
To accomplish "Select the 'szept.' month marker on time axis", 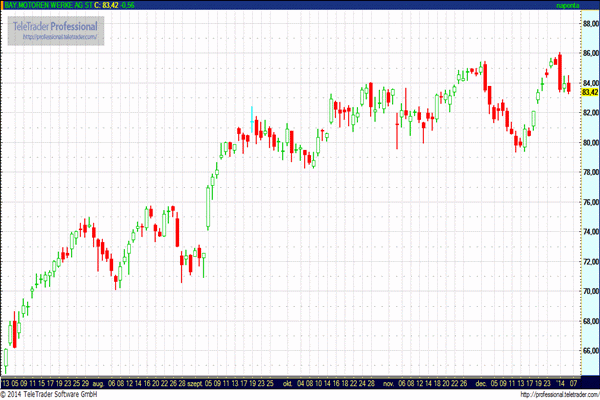I will pyautogui.click(x=195, y=384).
